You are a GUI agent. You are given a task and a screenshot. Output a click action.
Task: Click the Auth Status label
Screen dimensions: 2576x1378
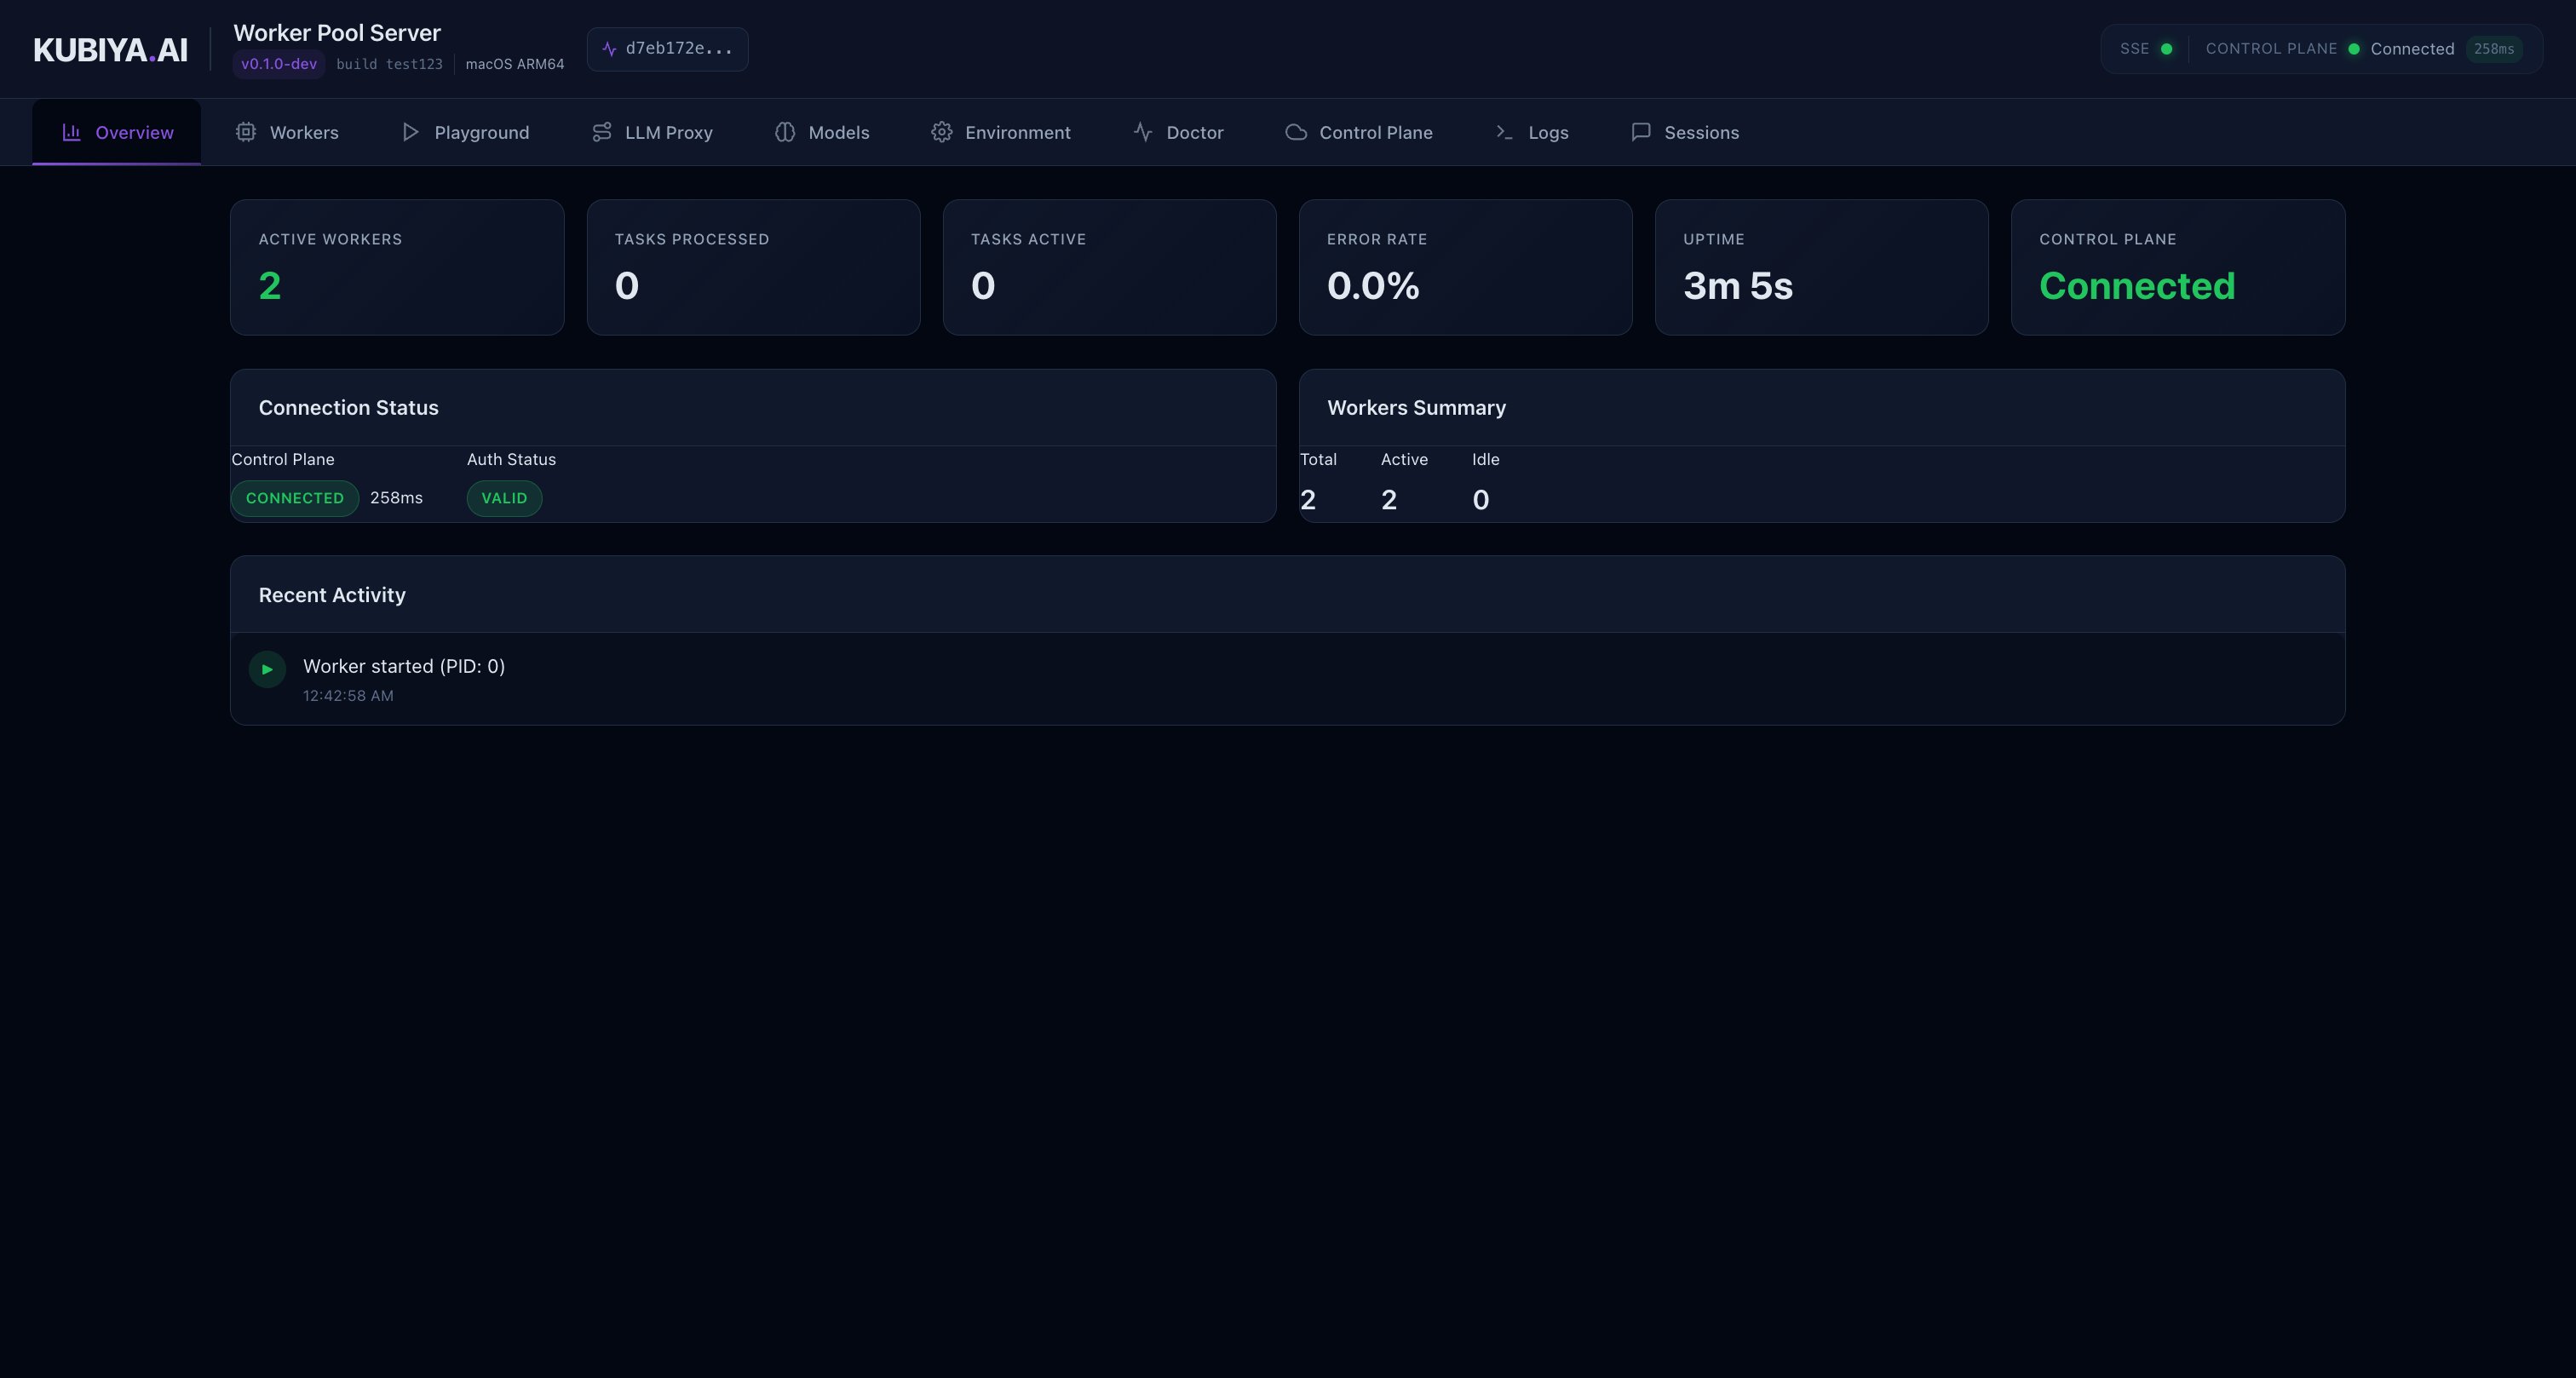tap(511, 460)
